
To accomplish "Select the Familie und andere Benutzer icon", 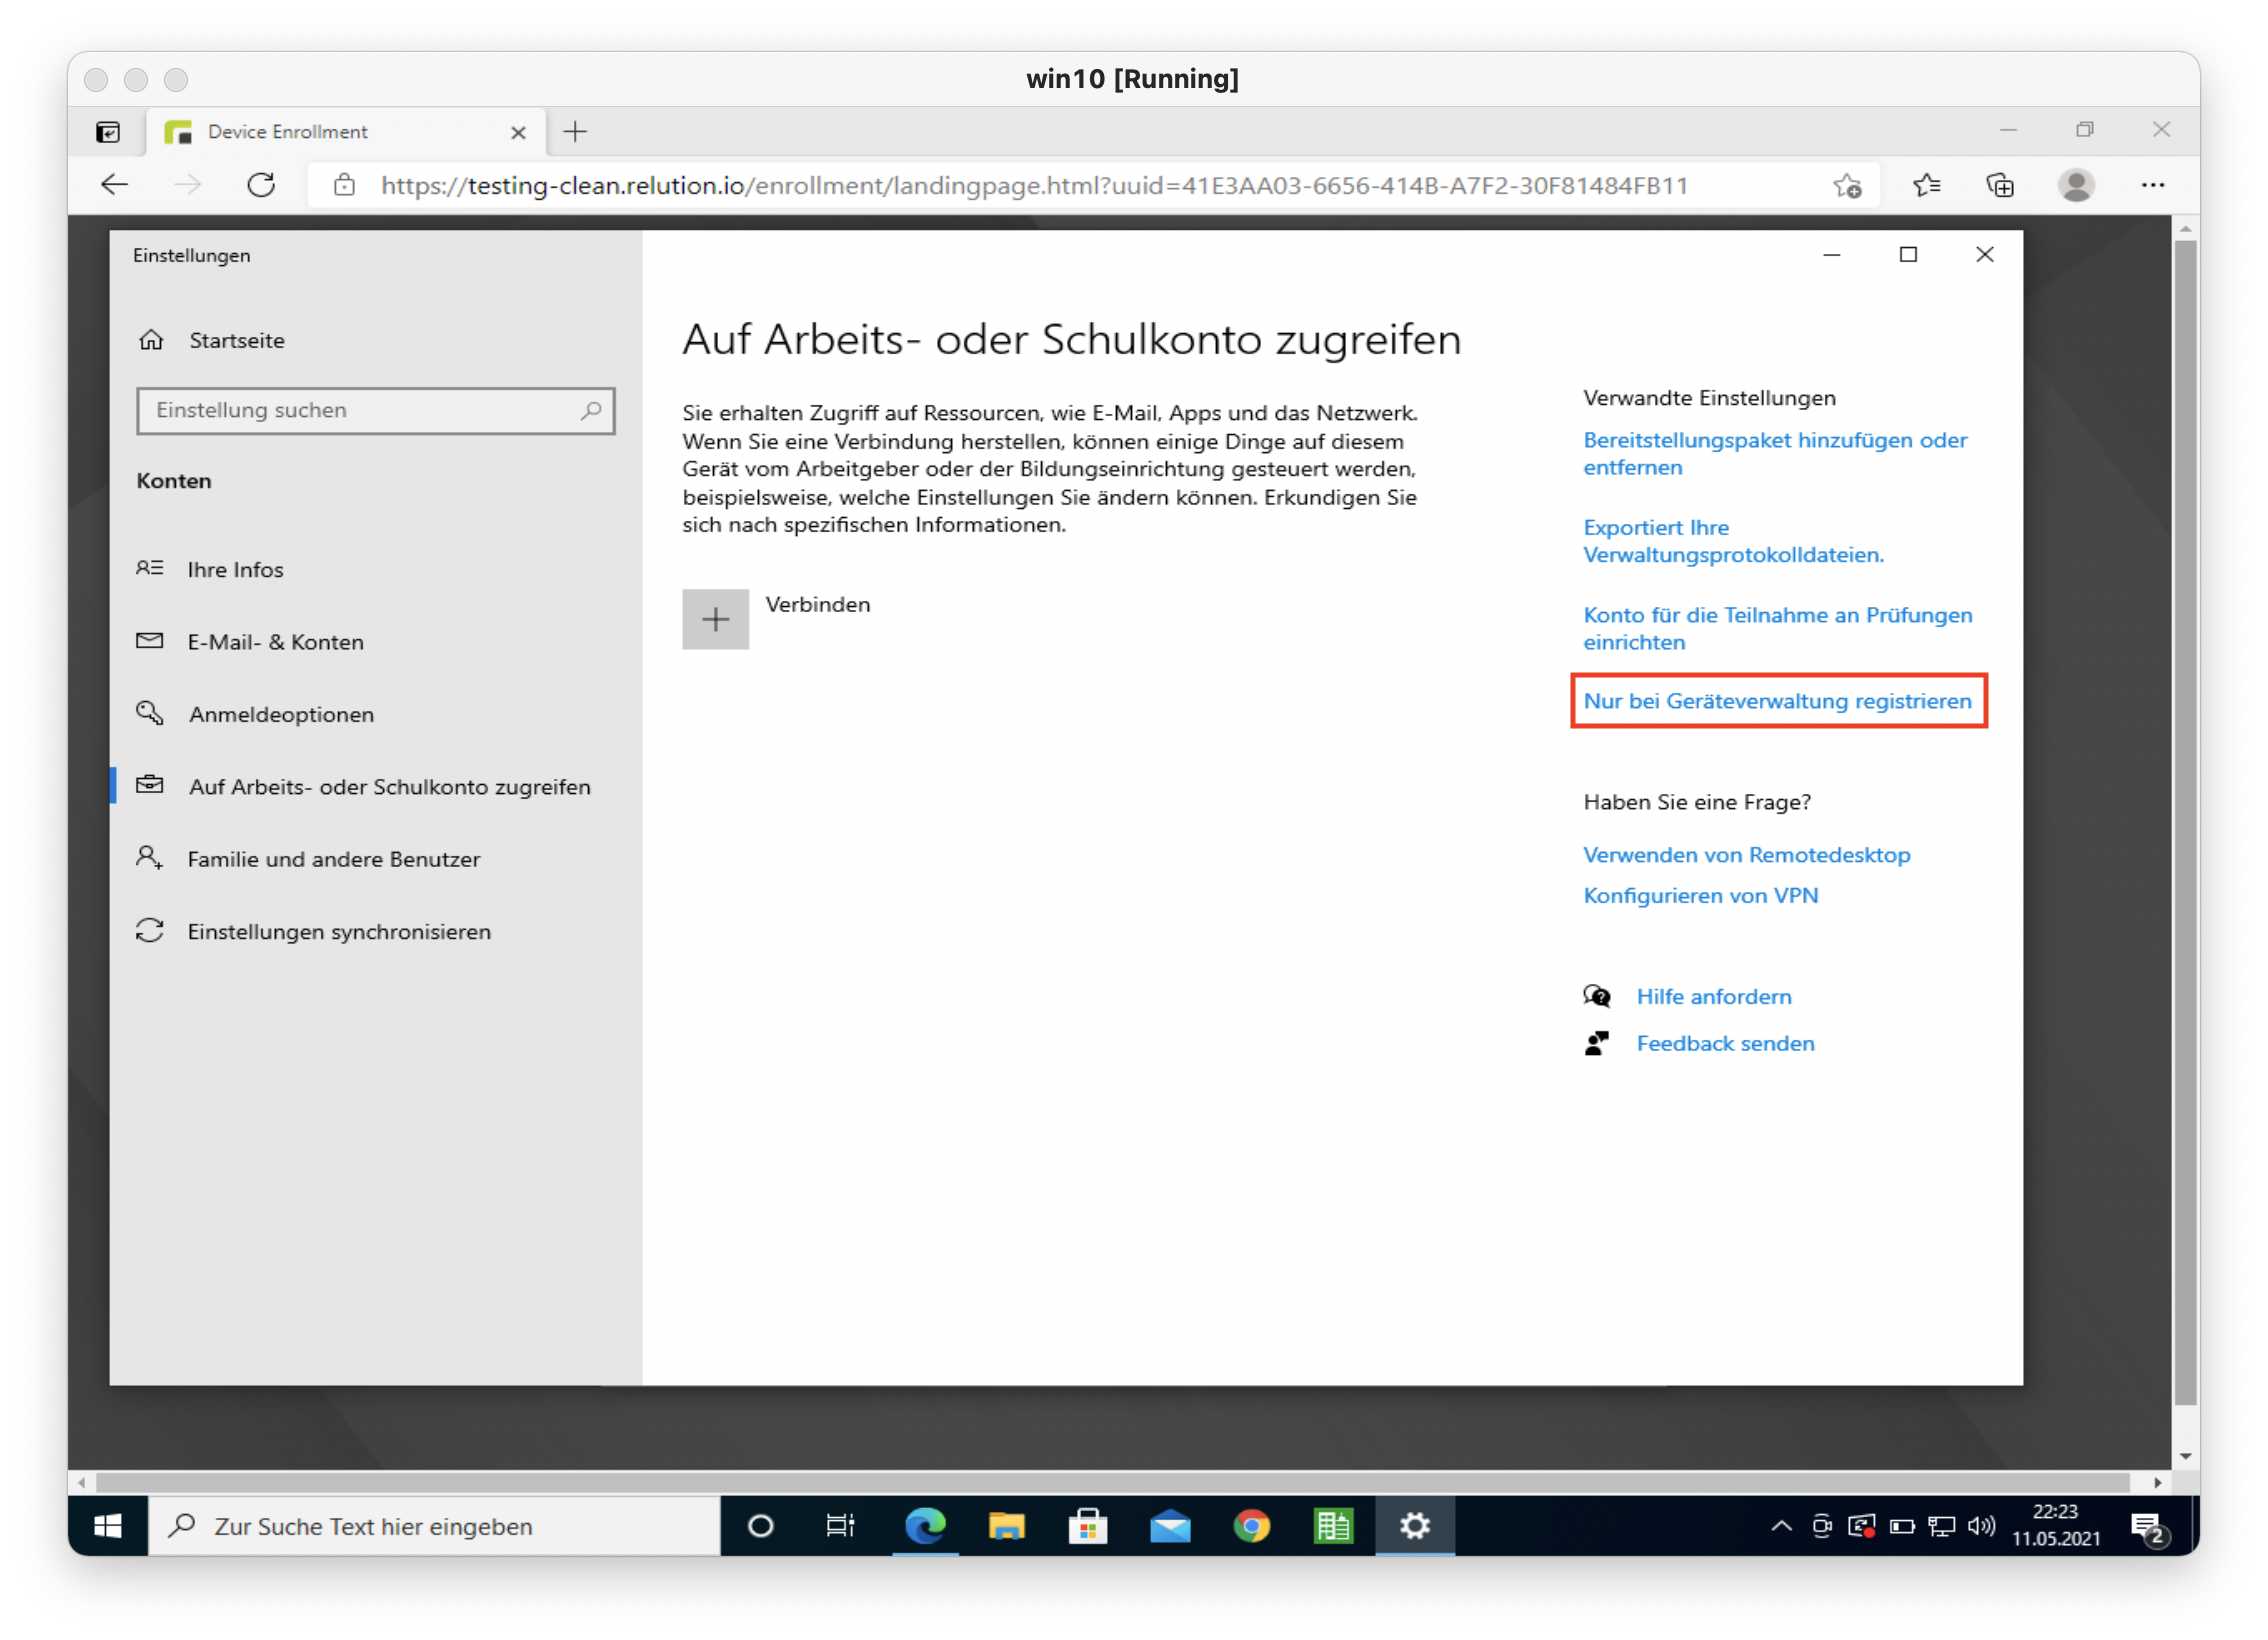I will (150, 858).
